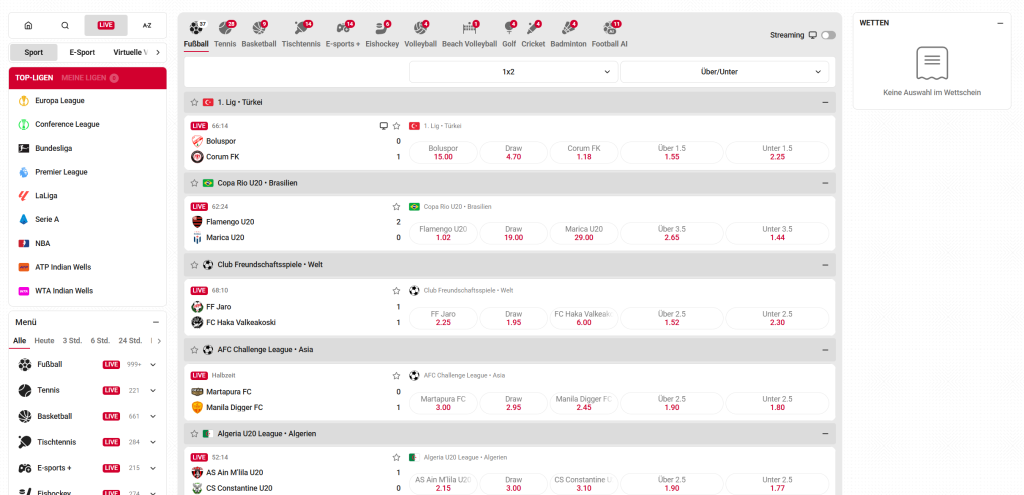The width and height of the screenshot is (1024, 495).
Task: Collapse the Copa Rio U20 Brasilien section
Action: pos(825,183)
